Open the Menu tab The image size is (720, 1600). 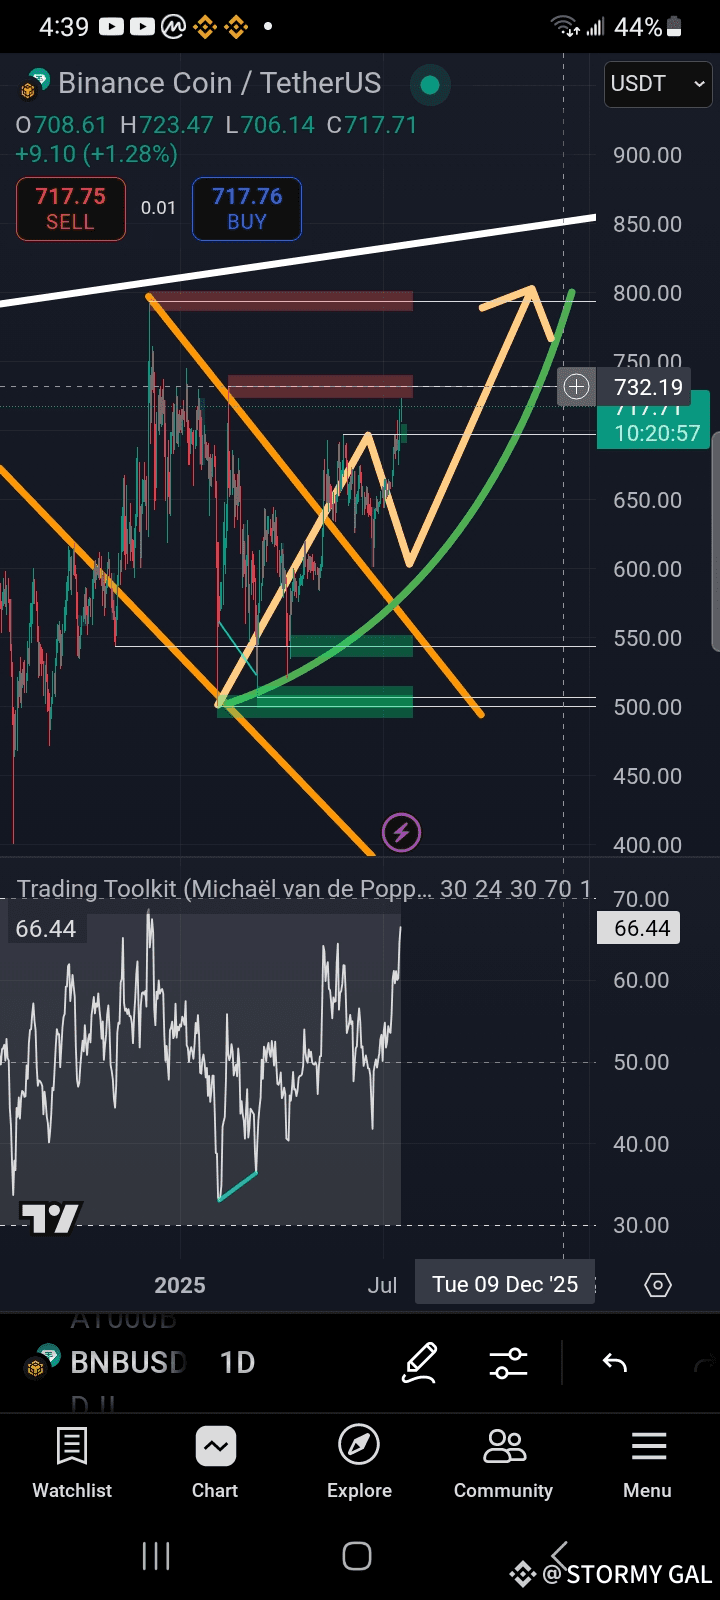tap(648, 1463)
